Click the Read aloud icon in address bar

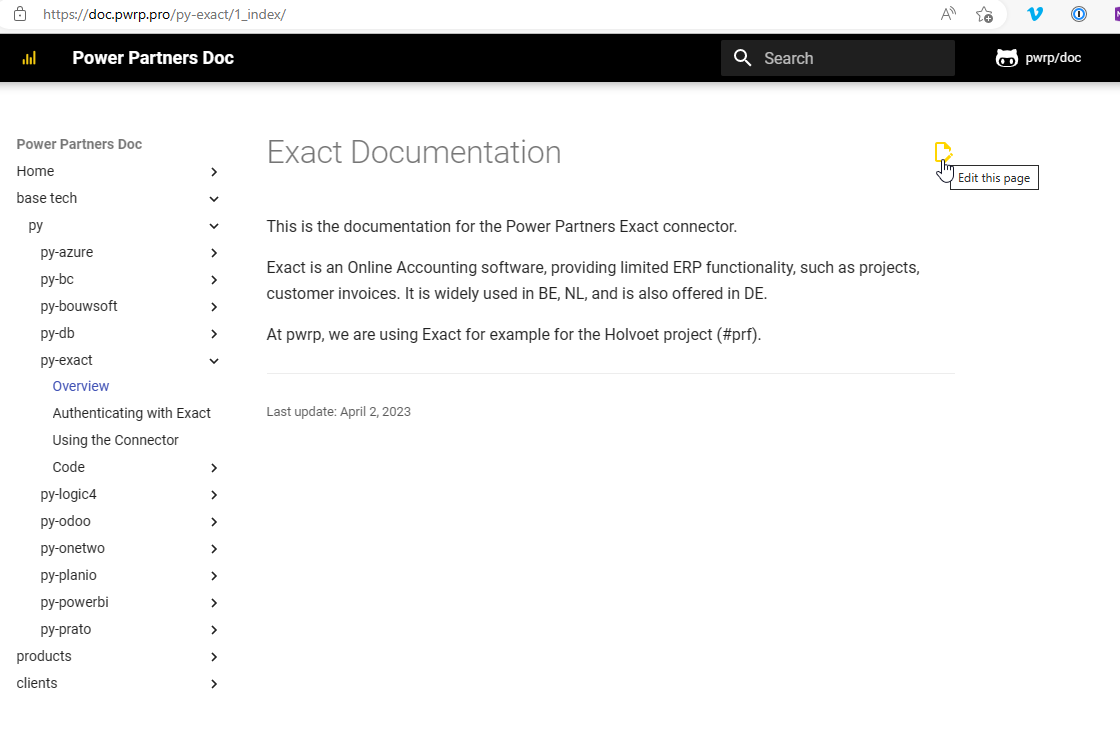[948, 14]
